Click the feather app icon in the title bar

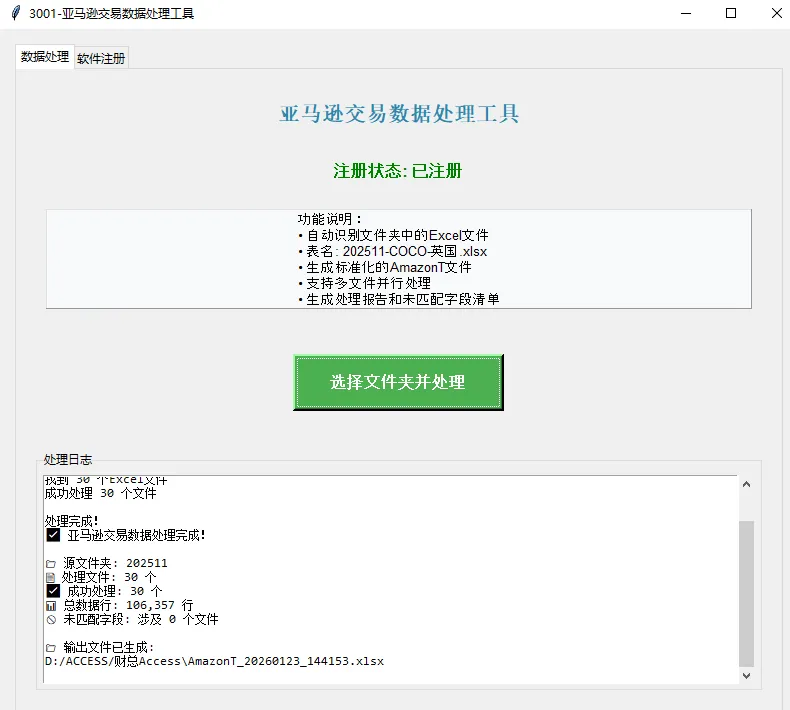tap(16, 13)
